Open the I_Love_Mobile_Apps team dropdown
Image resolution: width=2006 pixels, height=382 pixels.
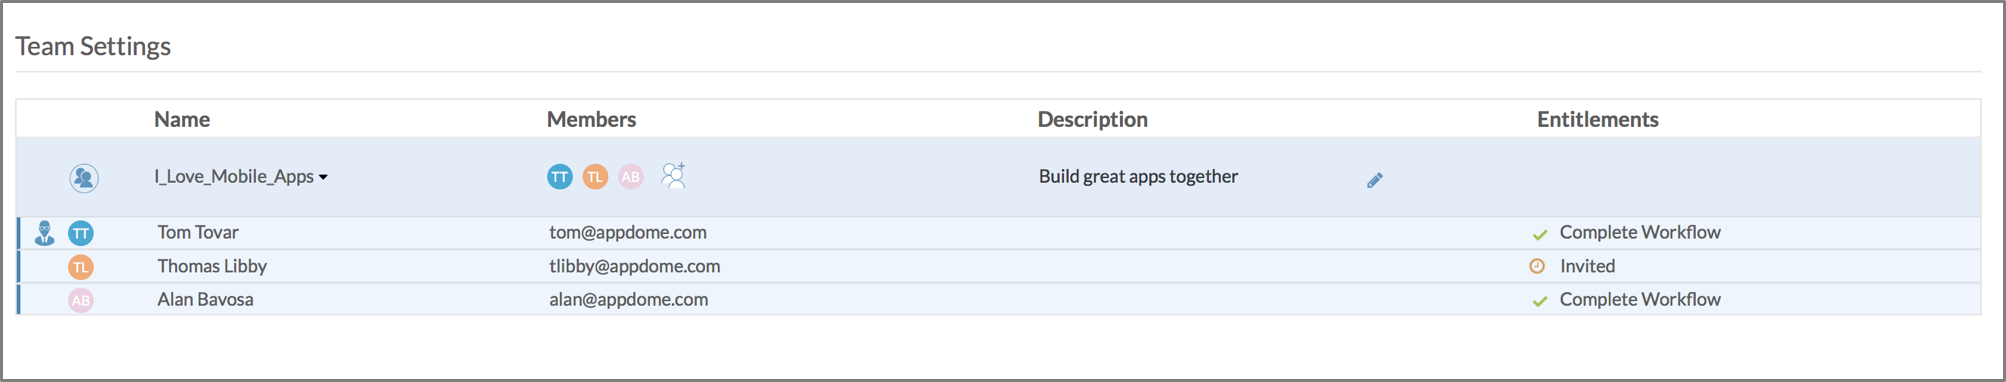pos(240,177)
